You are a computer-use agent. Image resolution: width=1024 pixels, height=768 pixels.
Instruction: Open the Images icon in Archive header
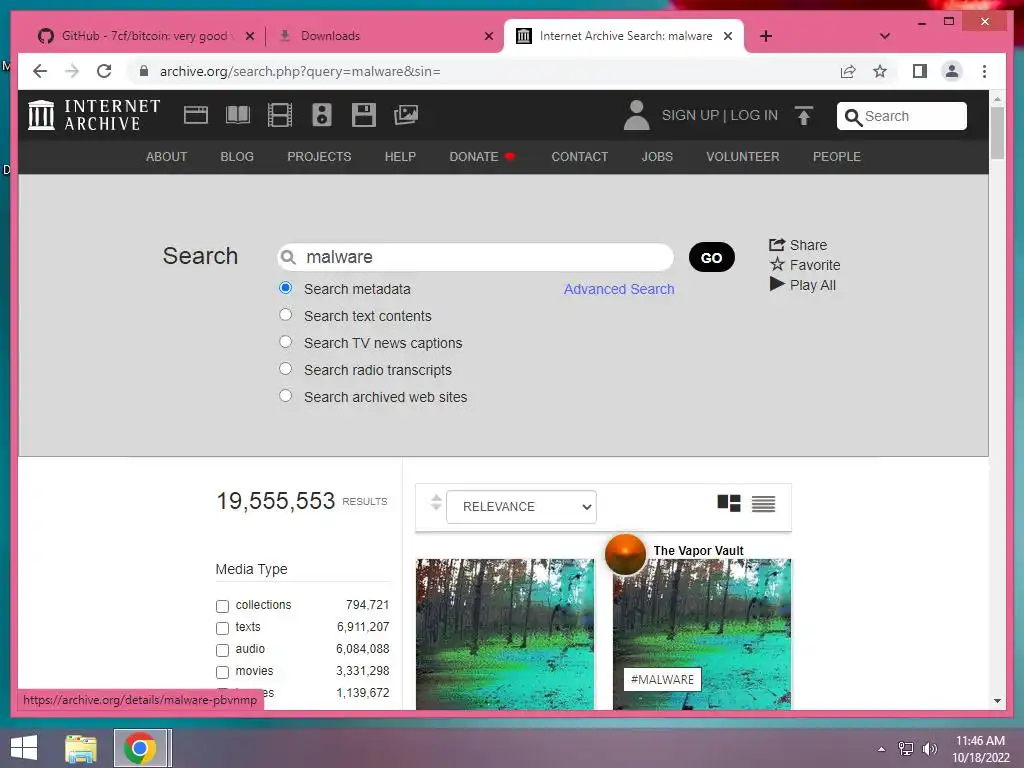[406, 115]
